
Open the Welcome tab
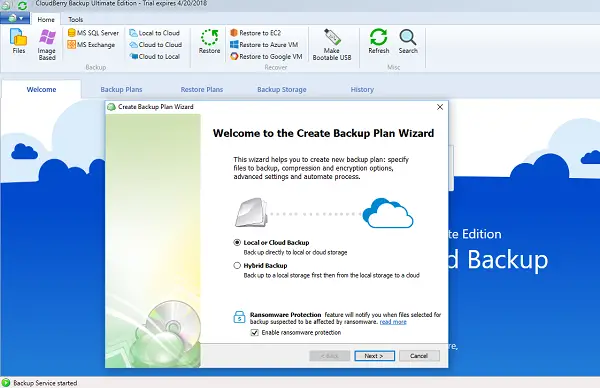pos(41,90)
